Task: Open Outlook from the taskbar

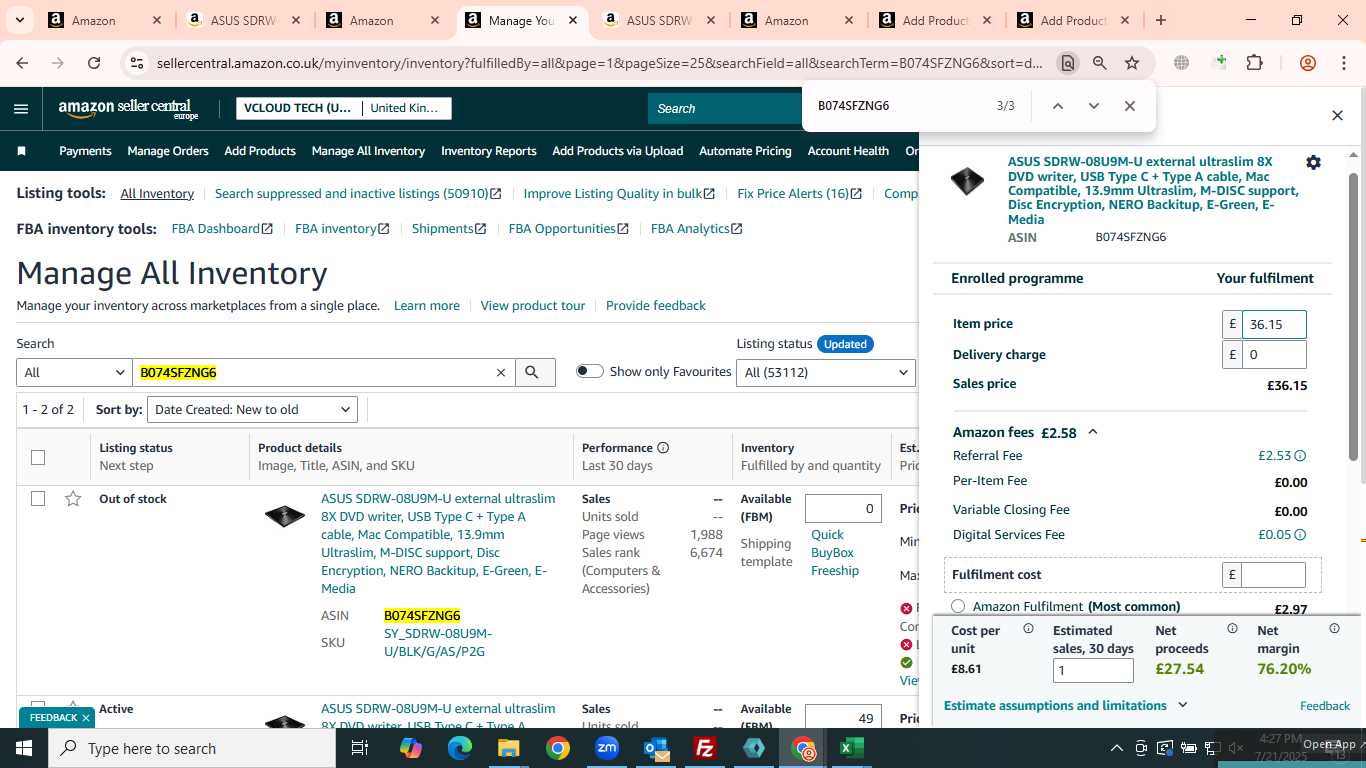Action: [x=656, y=748]
